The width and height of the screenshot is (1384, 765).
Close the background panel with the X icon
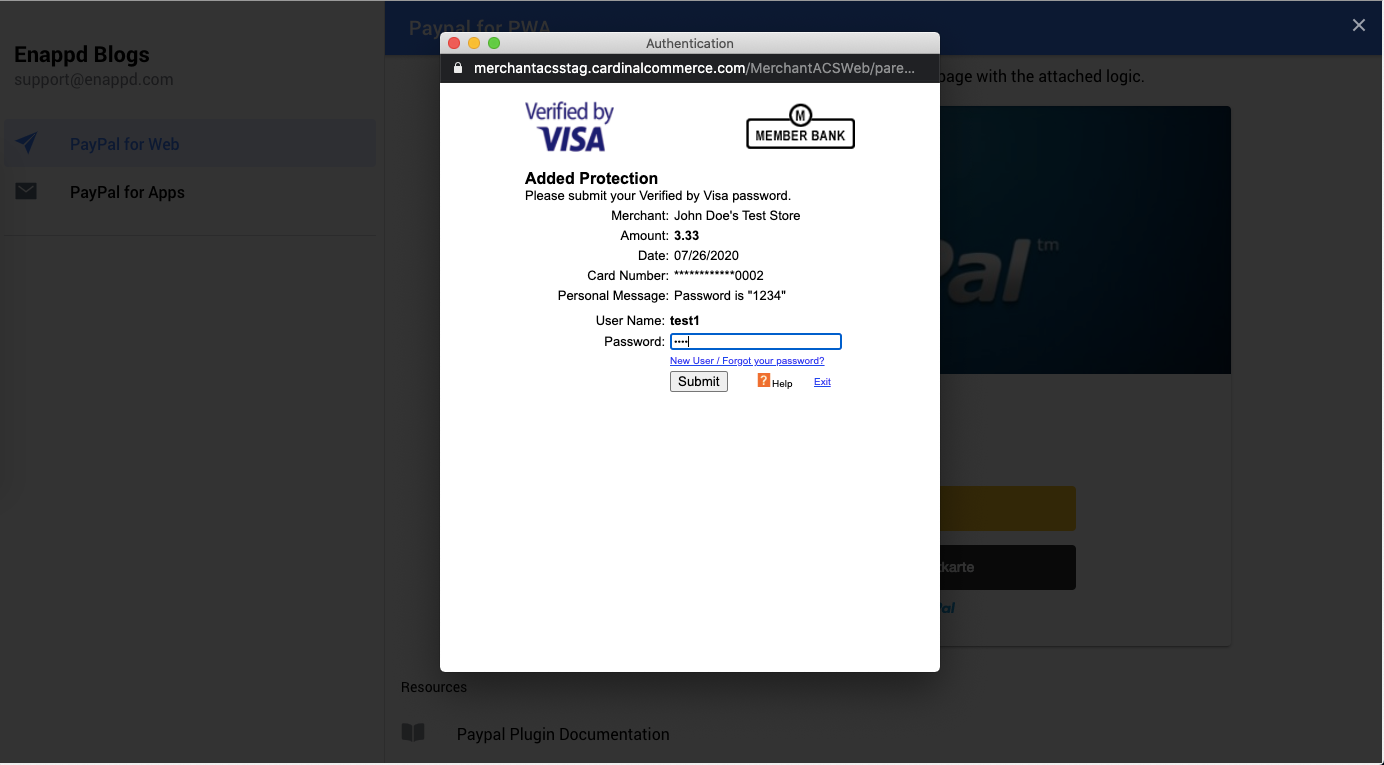click(1358, 25)
